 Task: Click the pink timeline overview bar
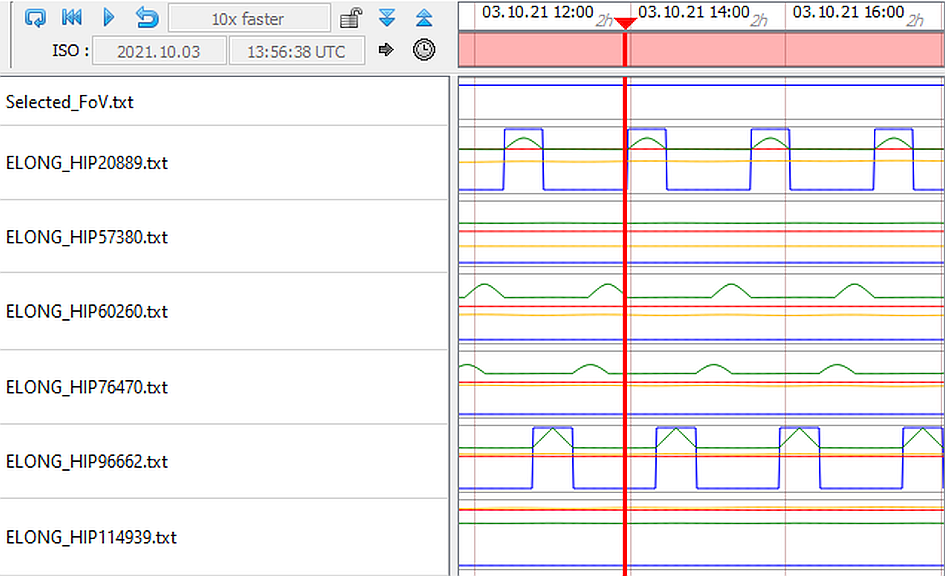tap(702, 49)
